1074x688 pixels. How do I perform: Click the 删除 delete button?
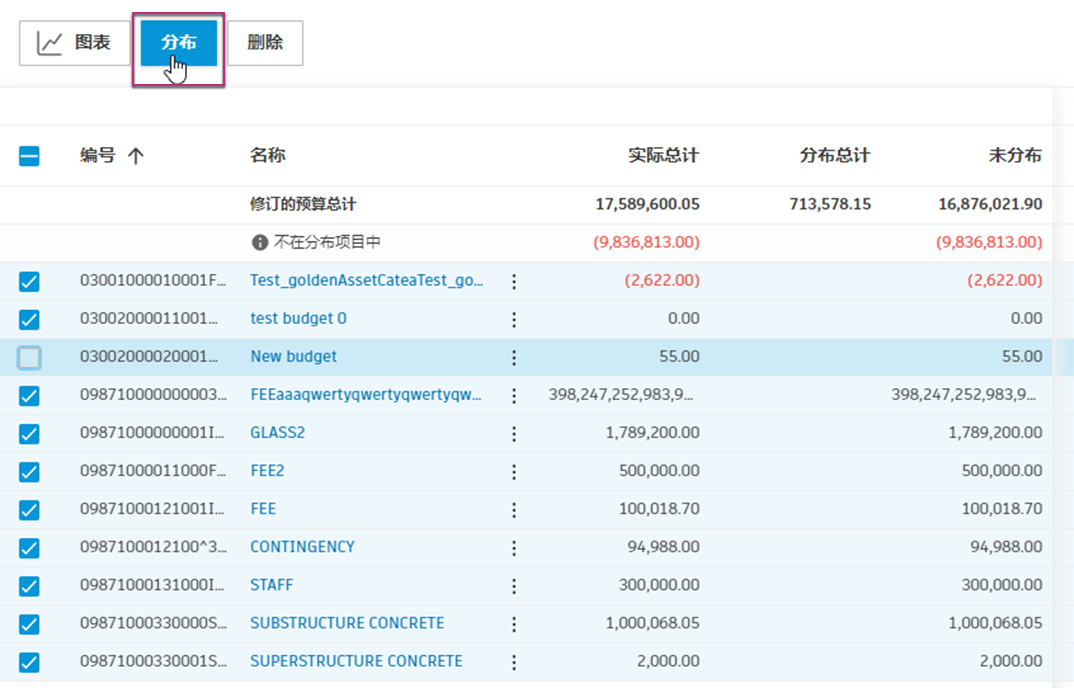(265, 43)
